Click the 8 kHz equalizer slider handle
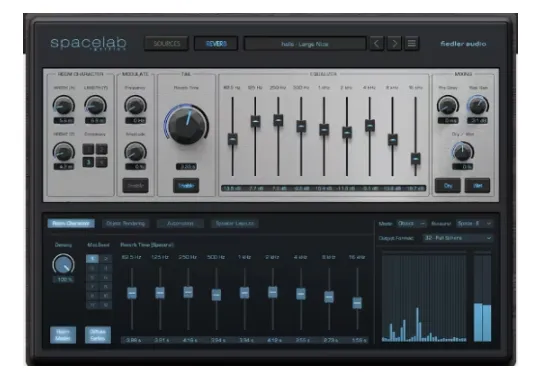This screenshot has height=376, width=535. [x=393, y=140]
